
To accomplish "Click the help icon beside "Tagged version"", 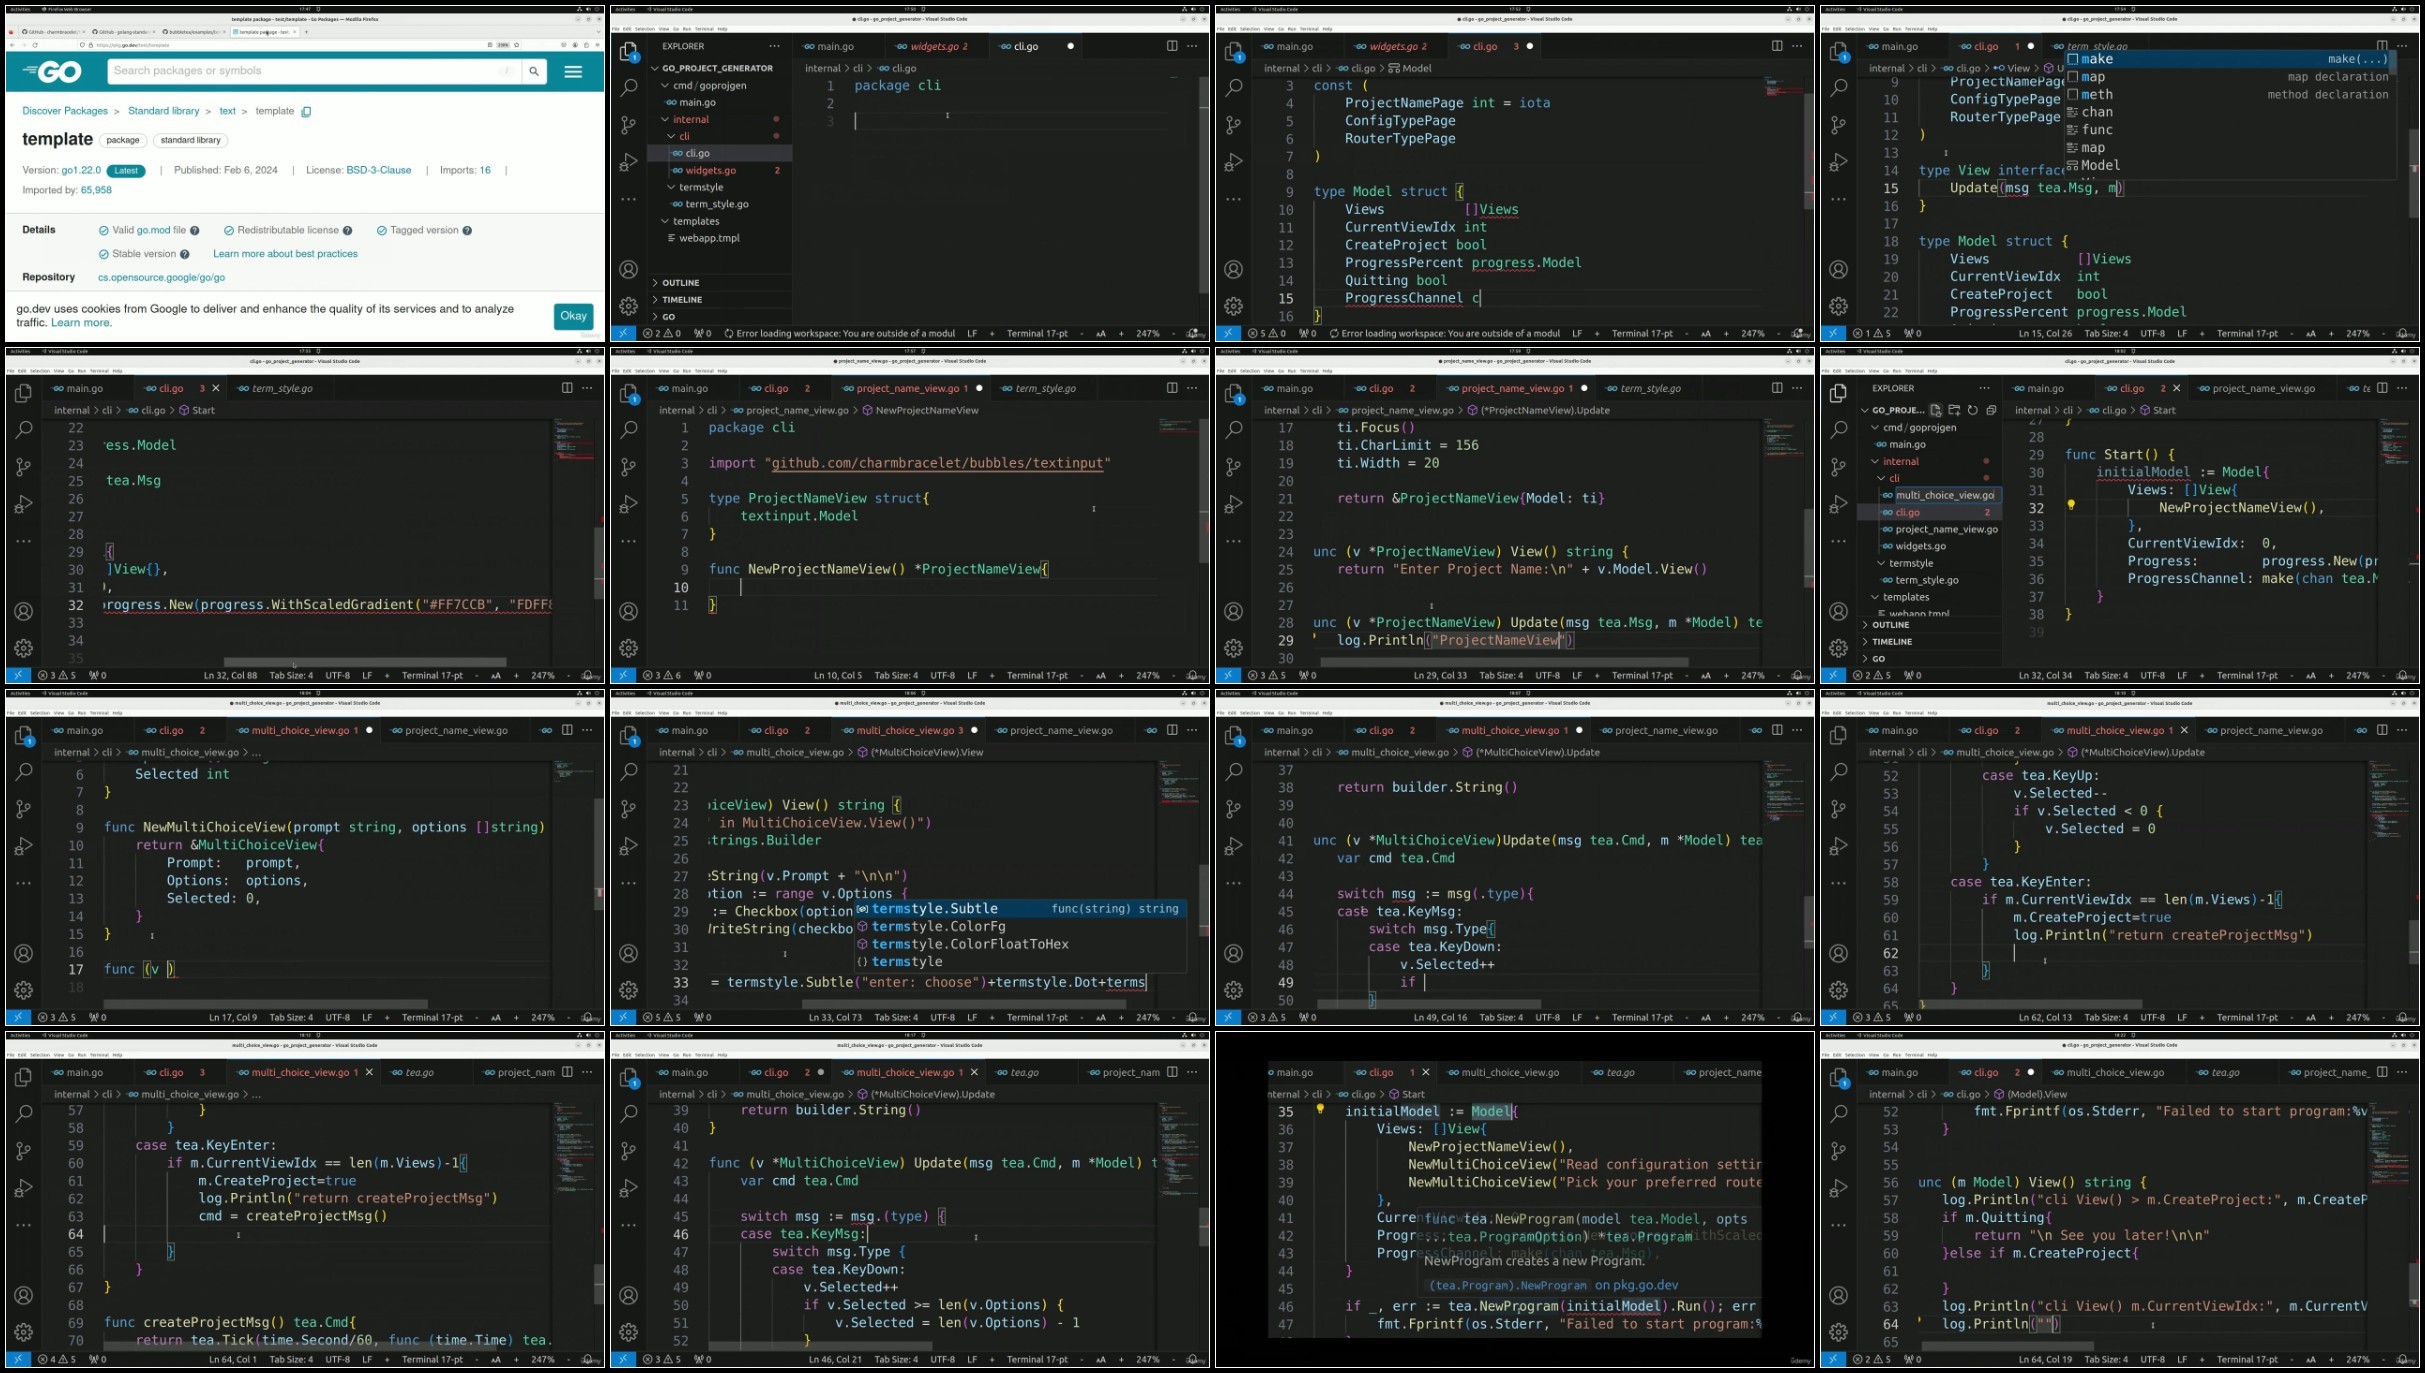I will click(467, 231).
